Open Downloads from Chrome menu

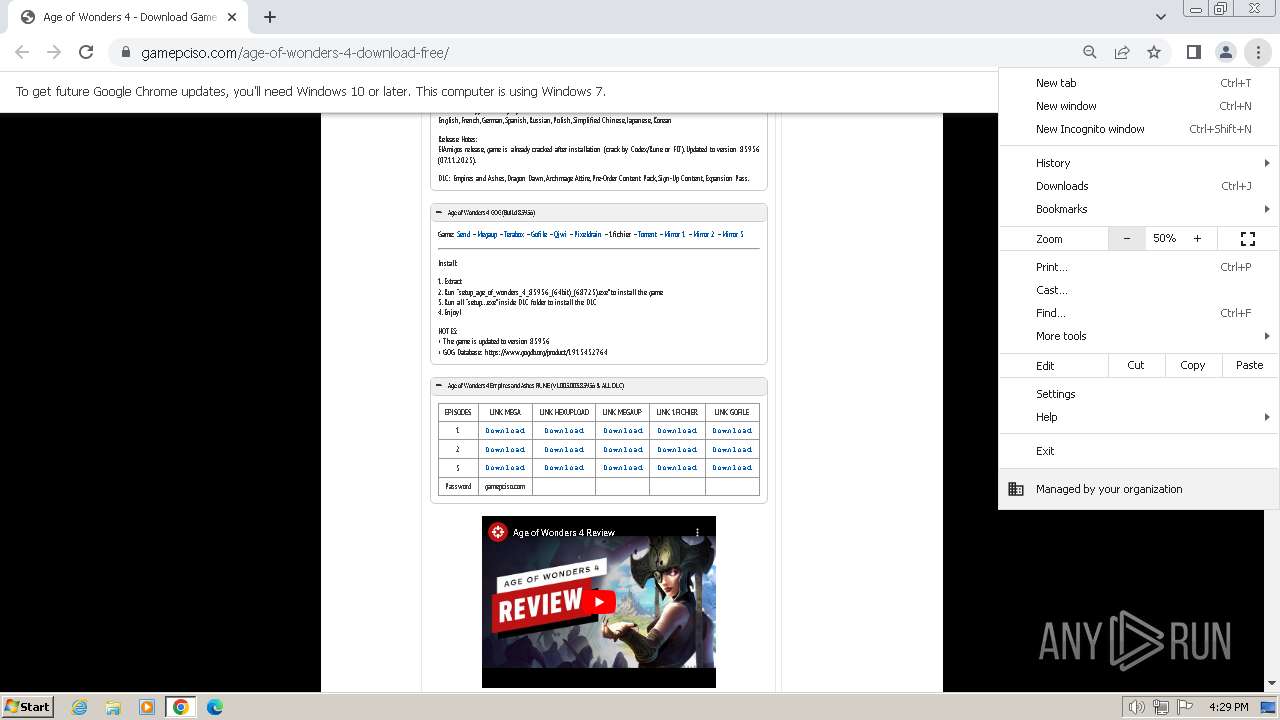pos(1139,186)
